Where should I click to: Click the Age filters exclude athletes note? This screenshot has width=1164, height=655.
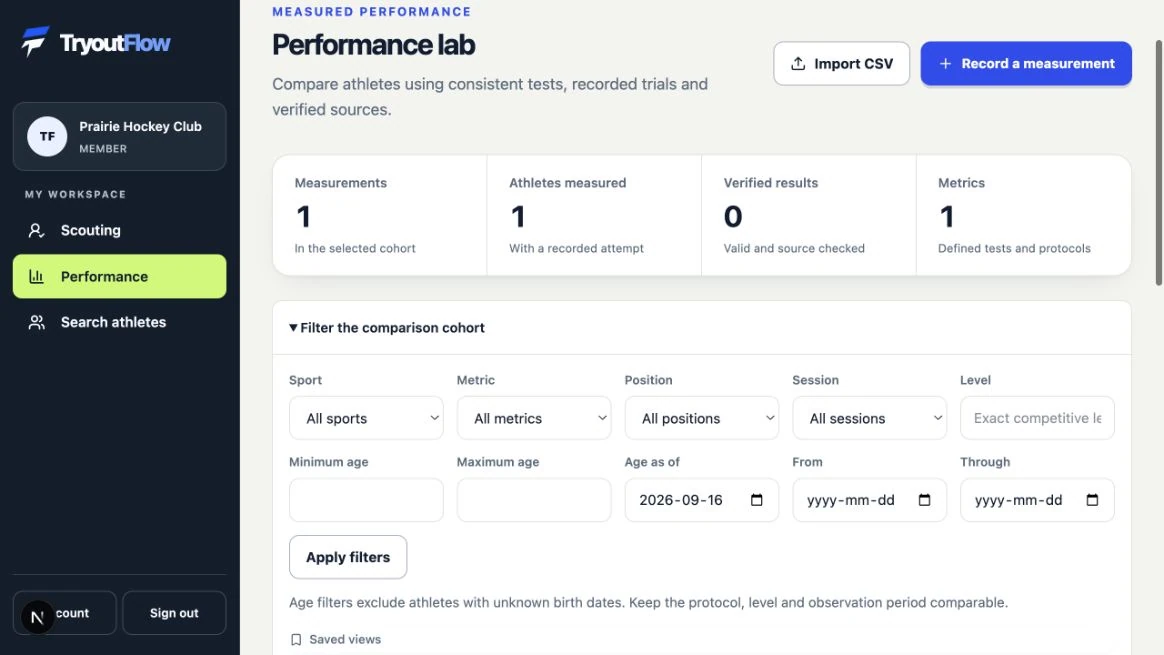tap(648, 602)
